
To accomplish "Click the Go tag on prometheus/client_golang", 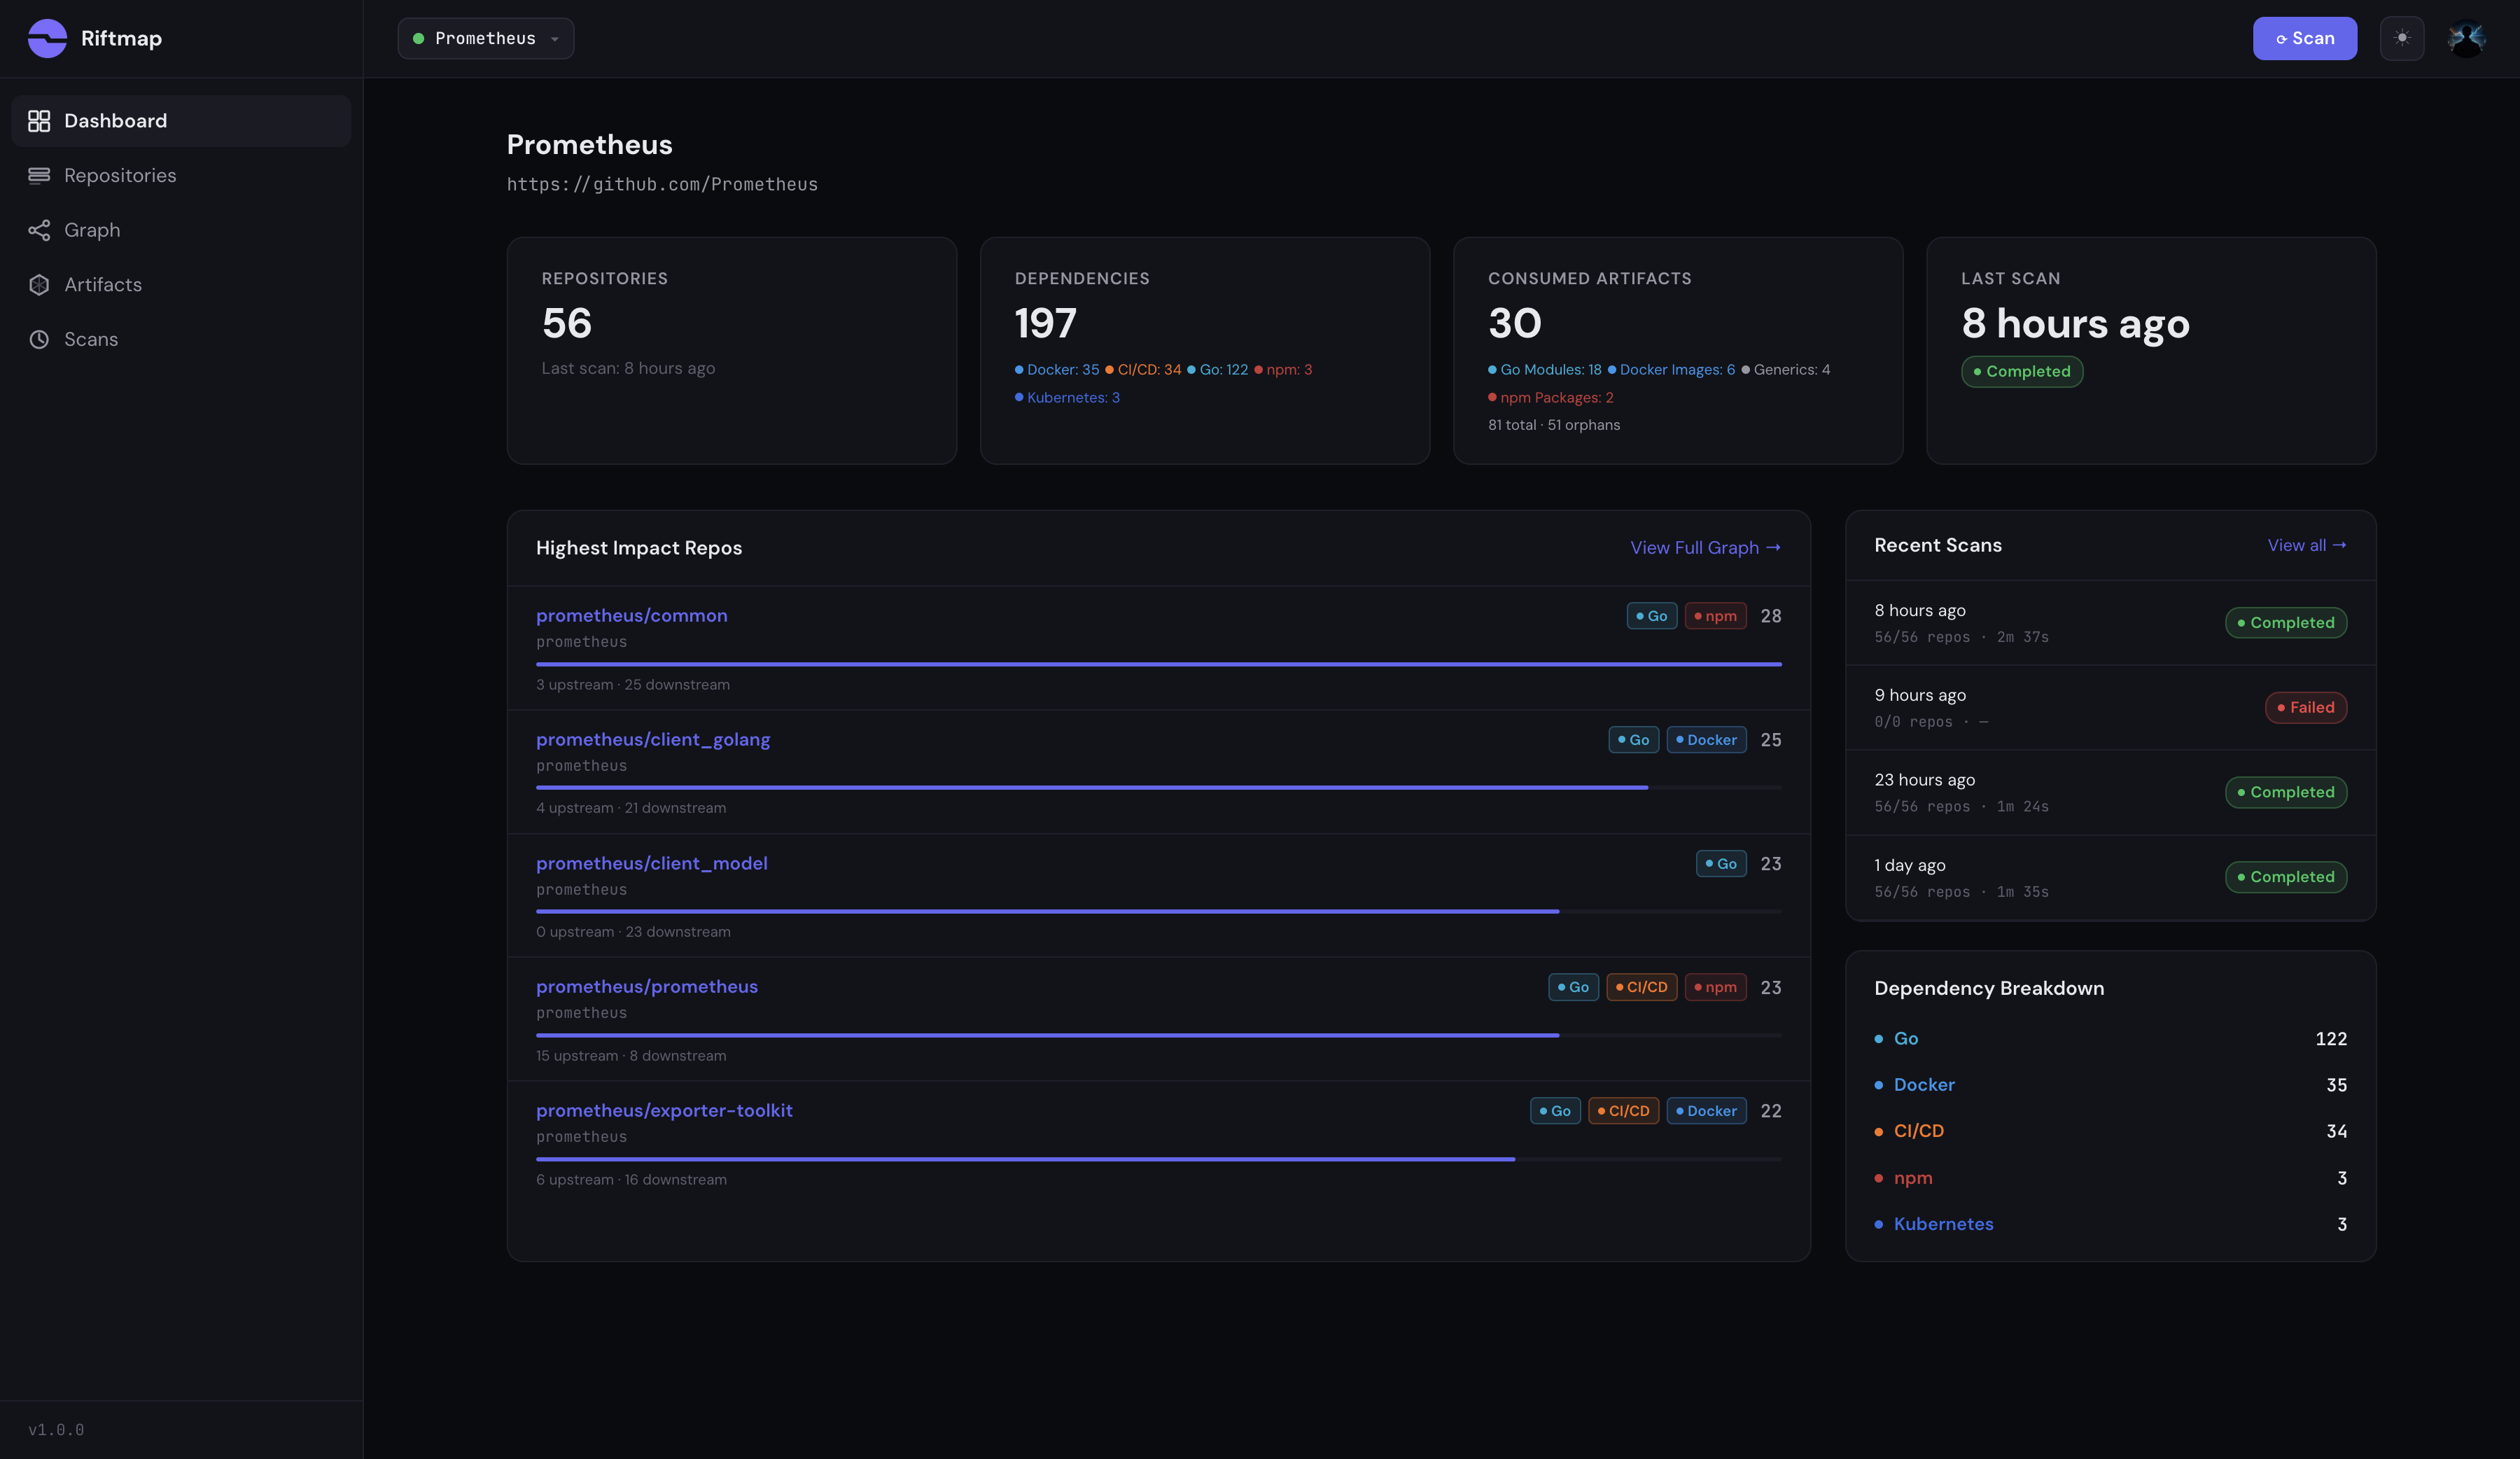I will coord(1634,740).
